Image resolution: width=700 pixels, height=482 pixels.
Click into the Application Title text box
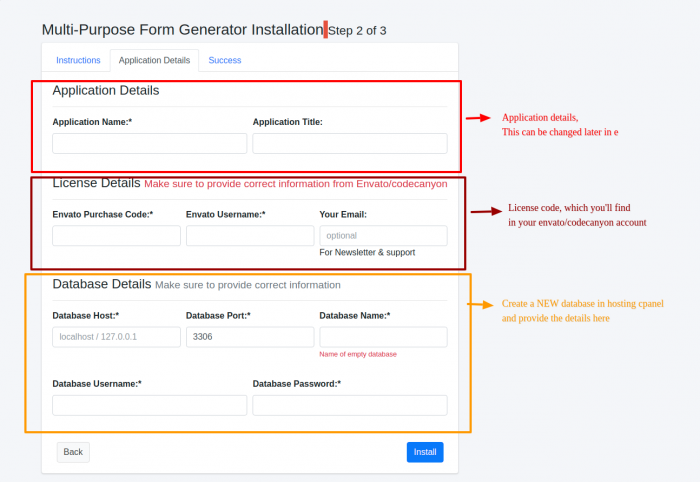(349, 144)
